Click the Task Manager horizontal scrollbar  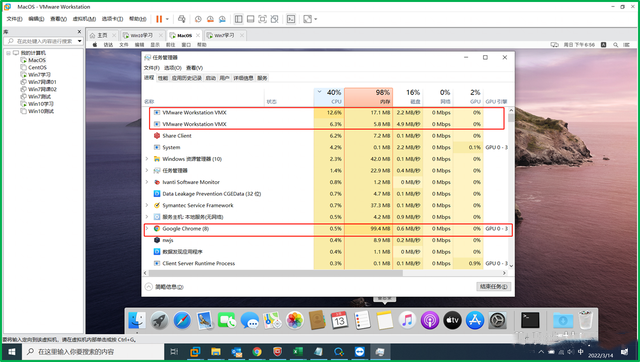click(x=276, y=273)
